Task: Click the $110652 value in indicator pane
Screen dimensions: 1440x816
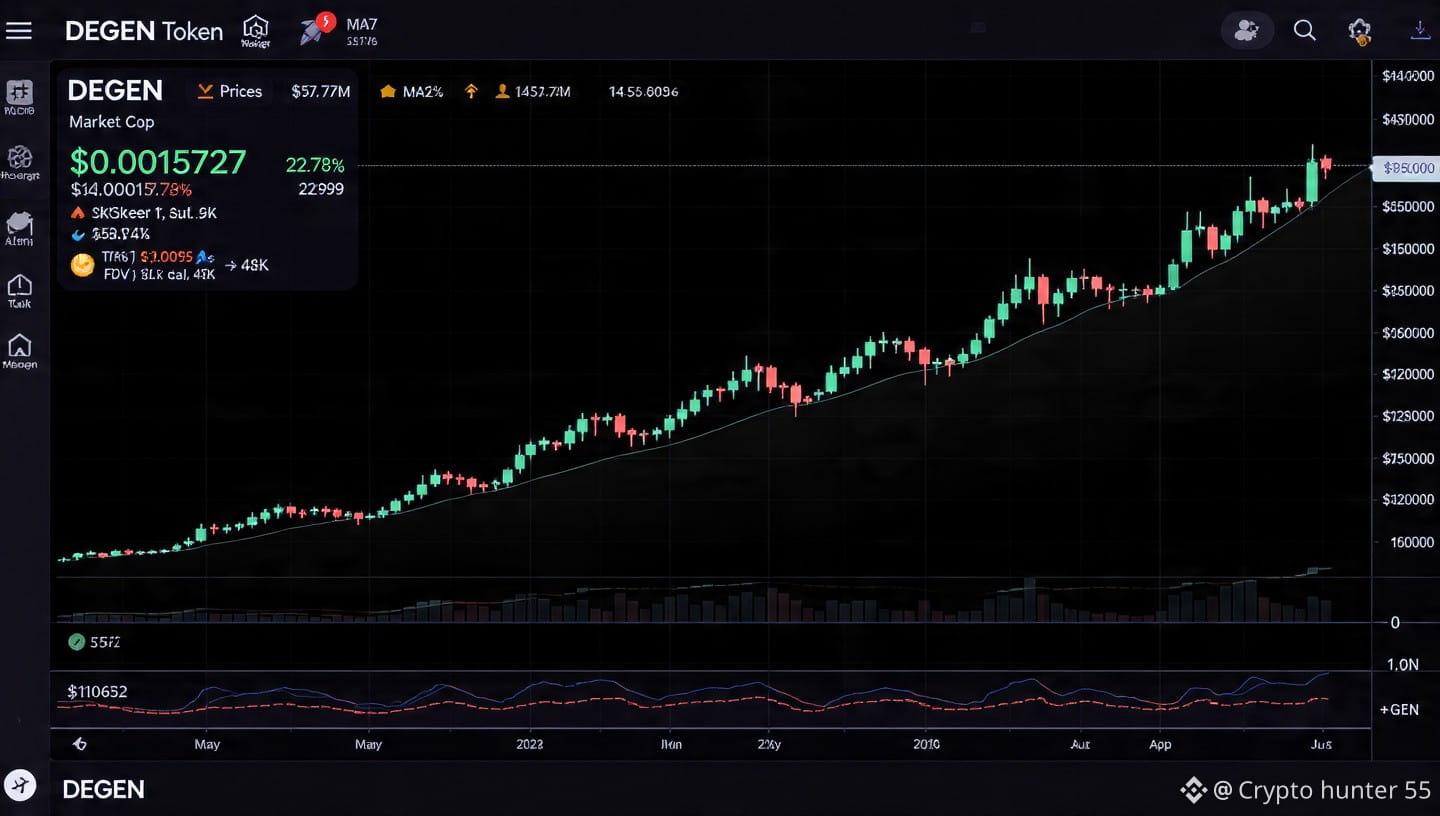Action: click(97, 692)
